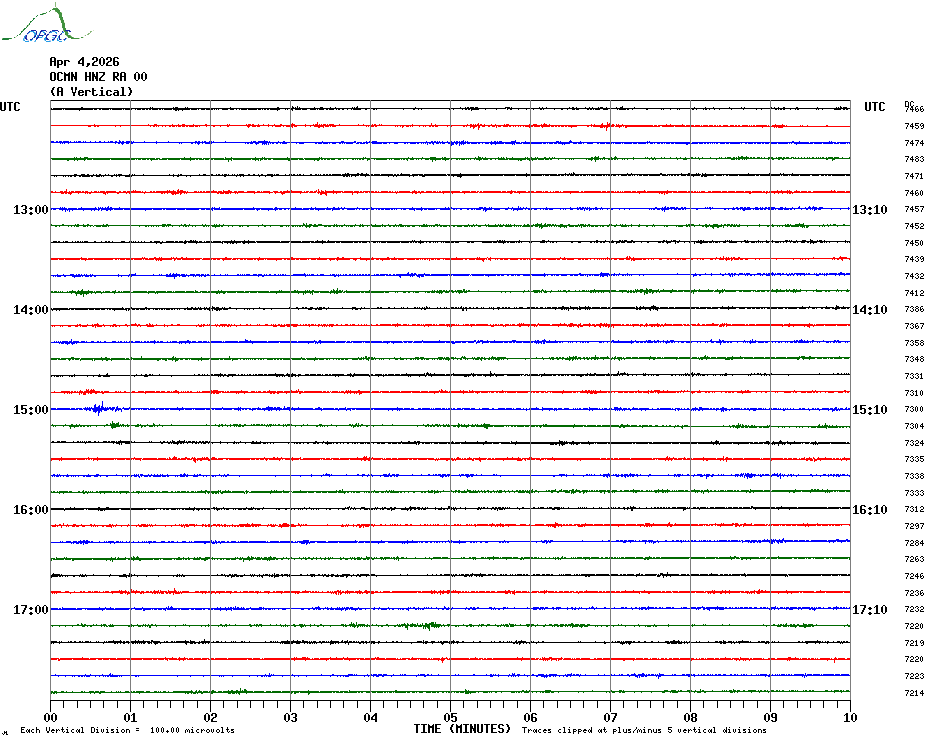
Task: Click the DC value '7214'
Action: 914,693
